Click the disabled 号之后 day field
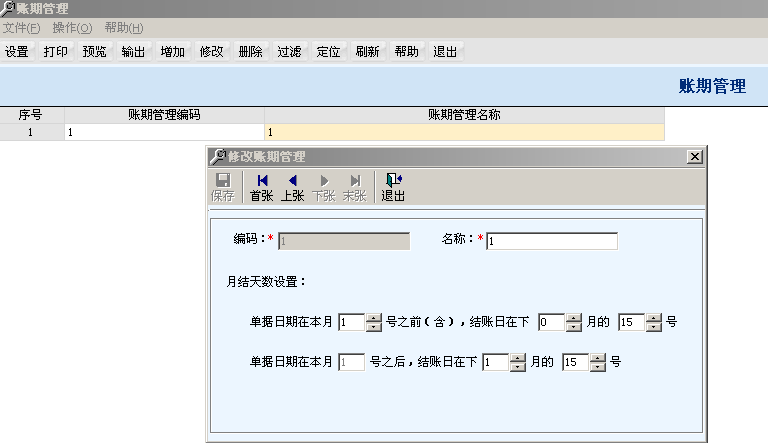 [352, 363]
